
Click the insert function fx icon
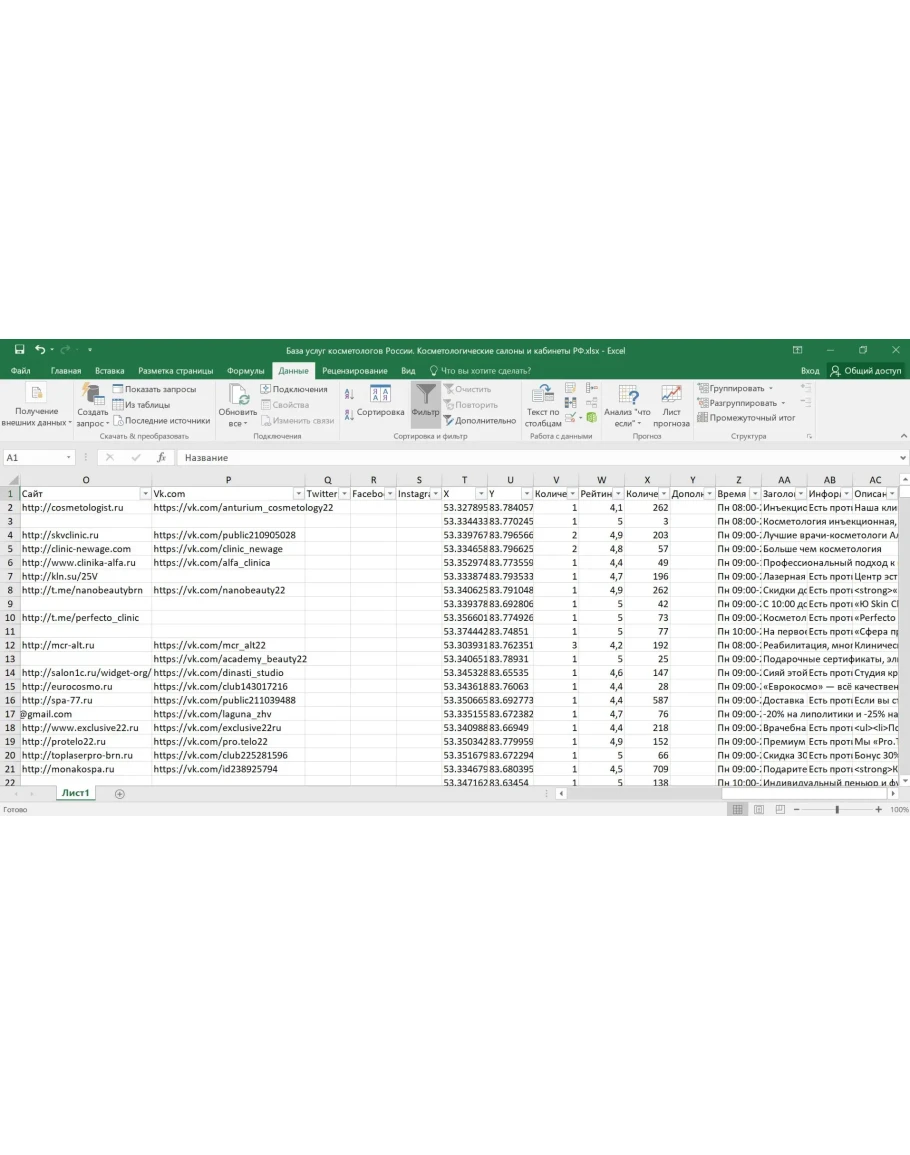click(161, 457)
